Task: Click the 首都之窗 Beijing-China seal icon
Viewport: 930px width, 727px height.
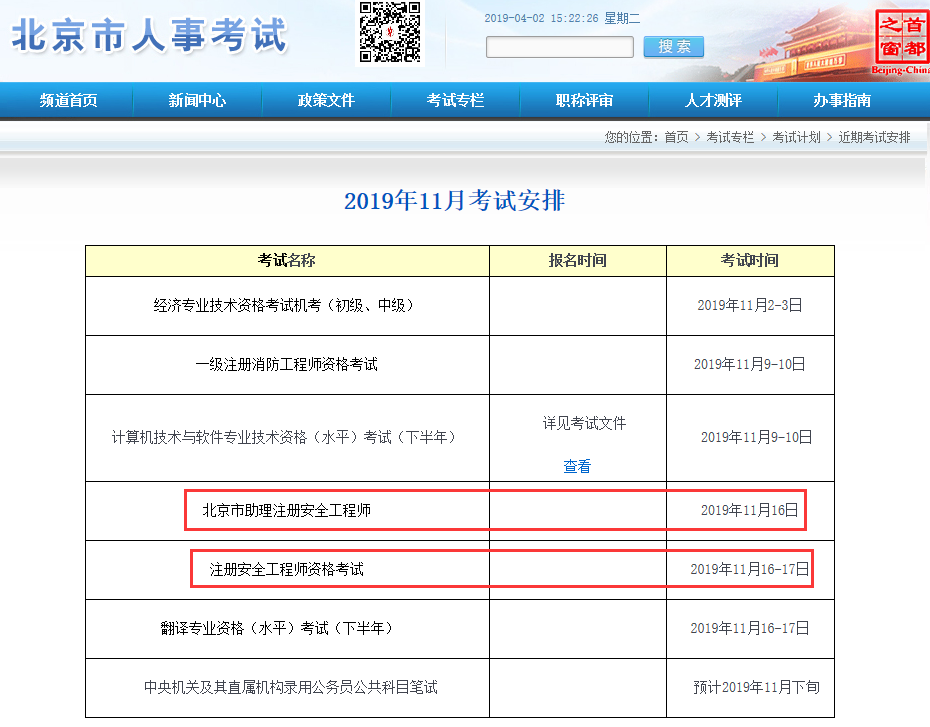Action: point(903,39)
